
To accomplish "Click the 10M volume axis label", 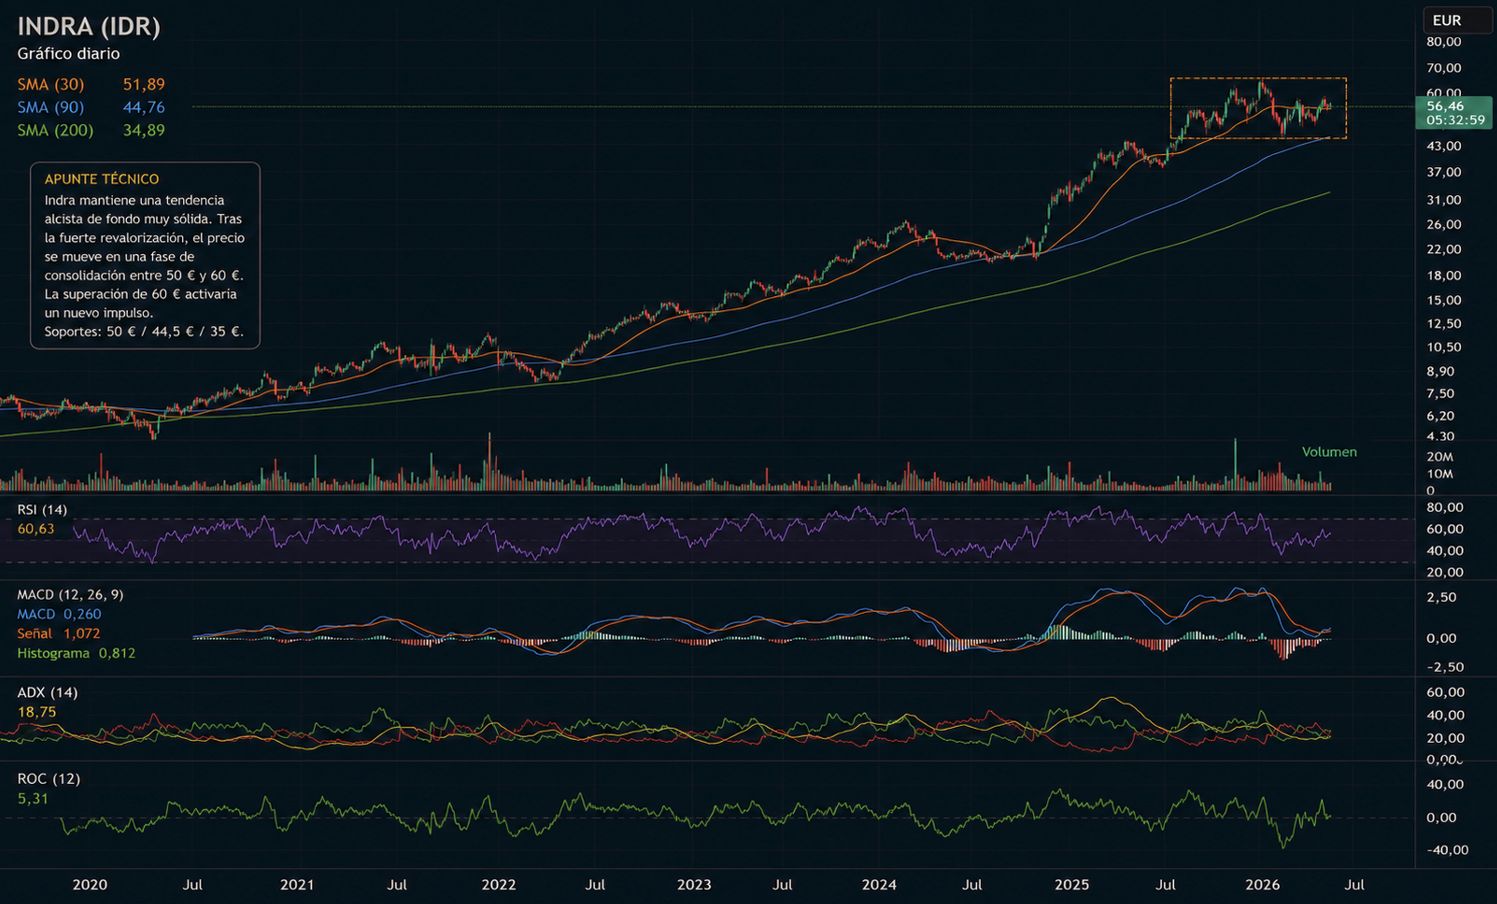I will click(x=1440, y=474).
